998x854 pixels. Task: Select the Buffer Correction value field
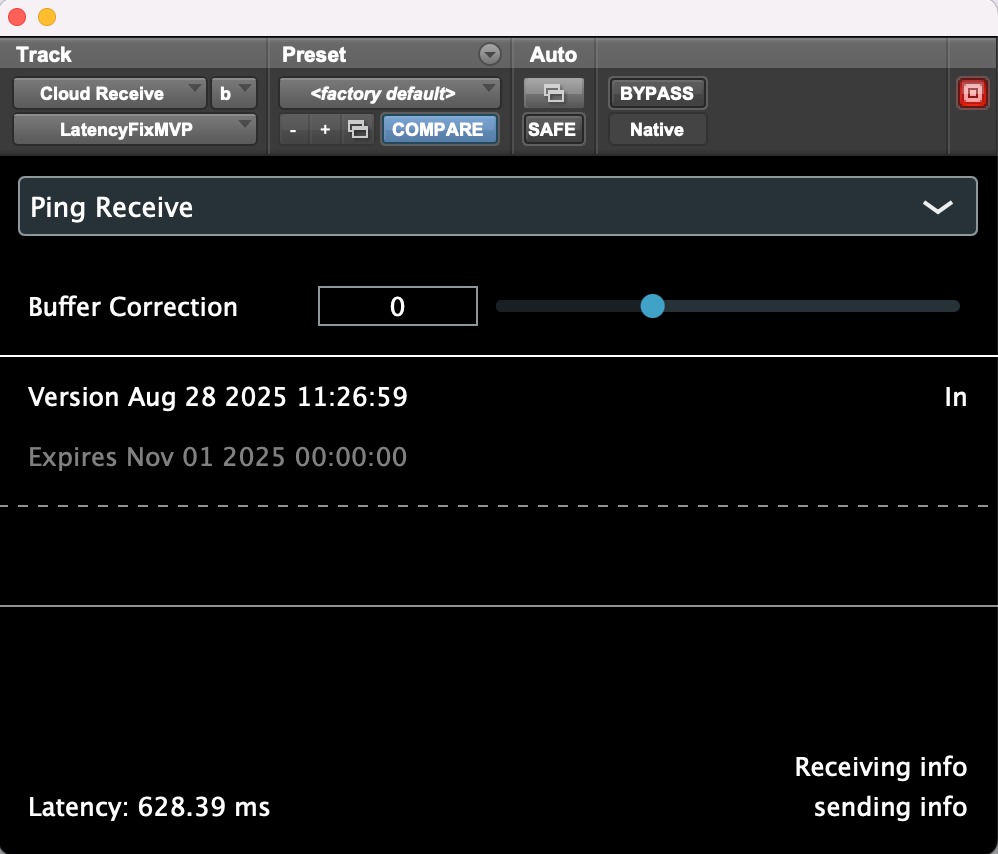click(x=397, y=306)
